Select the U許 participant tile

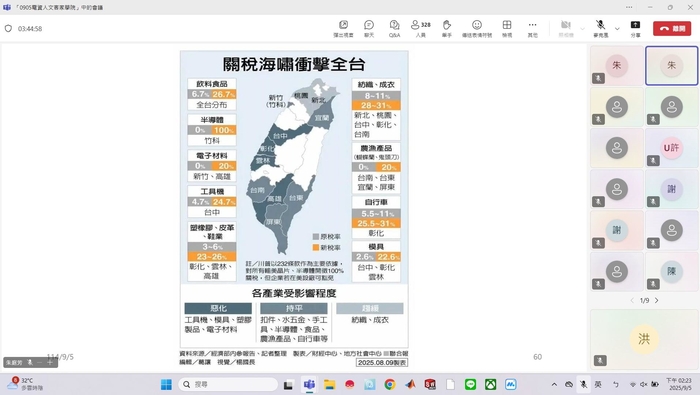(x=671, y=148)
